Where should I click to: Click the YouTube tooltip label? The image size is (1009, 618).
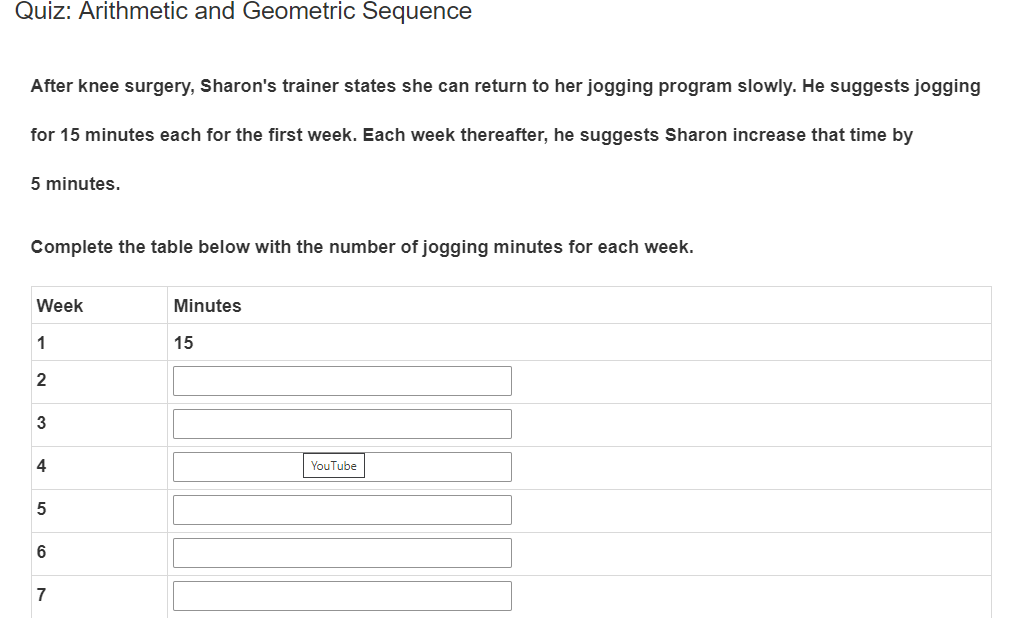coord(334,466)
